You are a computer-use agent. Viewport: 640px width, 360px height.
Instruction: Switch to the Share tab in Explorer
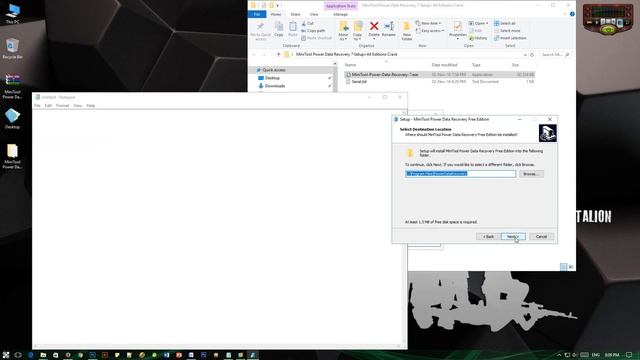click(x=295, y=14)
